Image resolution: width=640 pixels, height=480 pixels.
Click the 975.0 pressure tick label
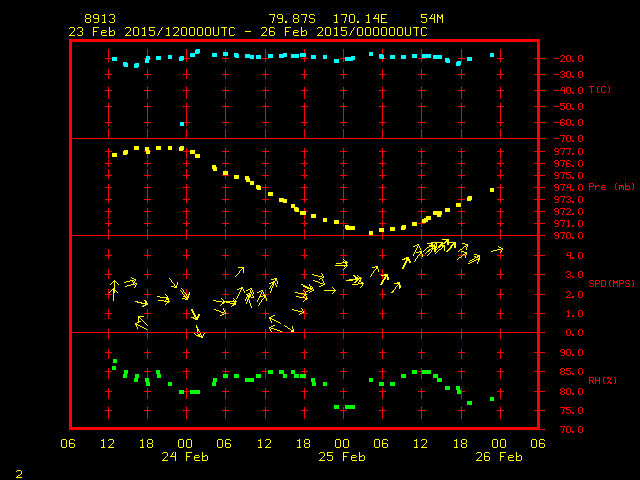569,176
